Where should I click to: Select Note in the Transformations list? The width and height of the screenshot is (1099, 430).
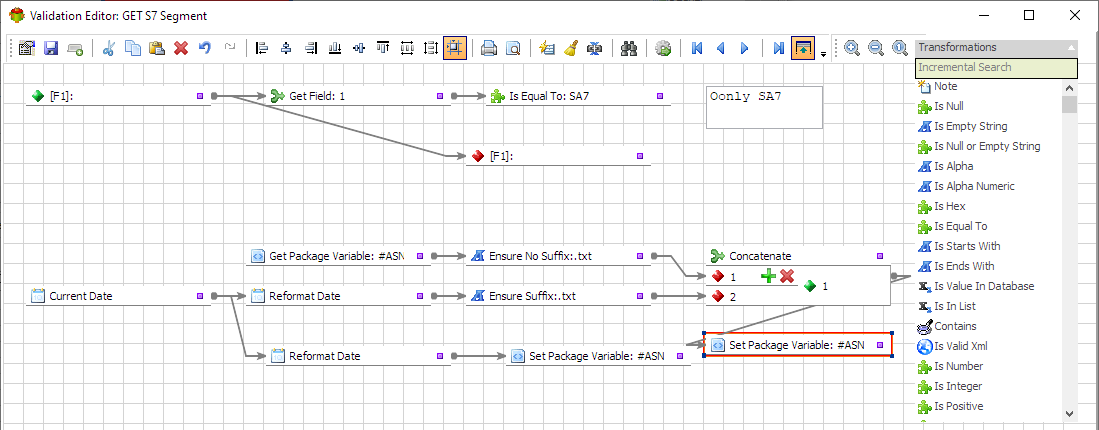coord(945,86)
